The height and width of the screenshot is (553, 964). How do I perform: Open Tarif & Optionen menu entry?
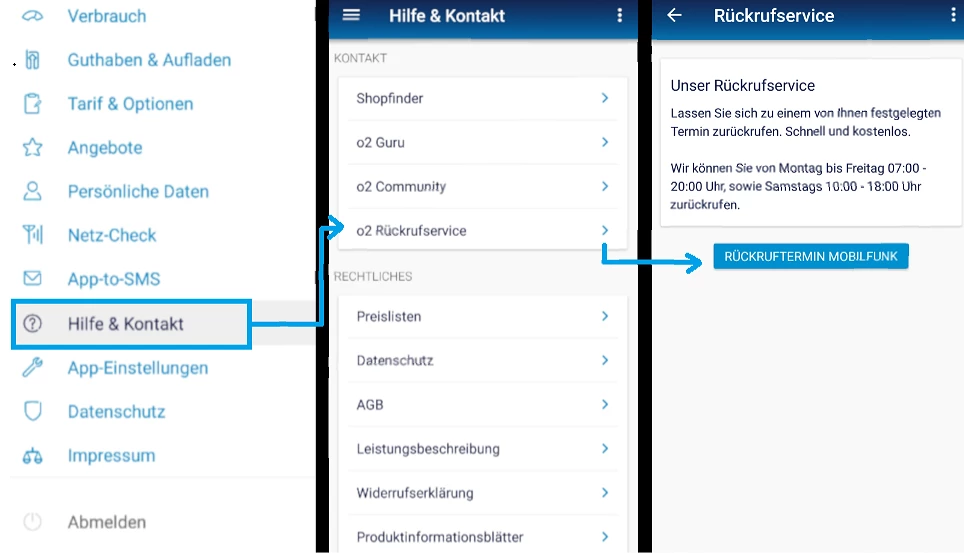coord(130,104)
